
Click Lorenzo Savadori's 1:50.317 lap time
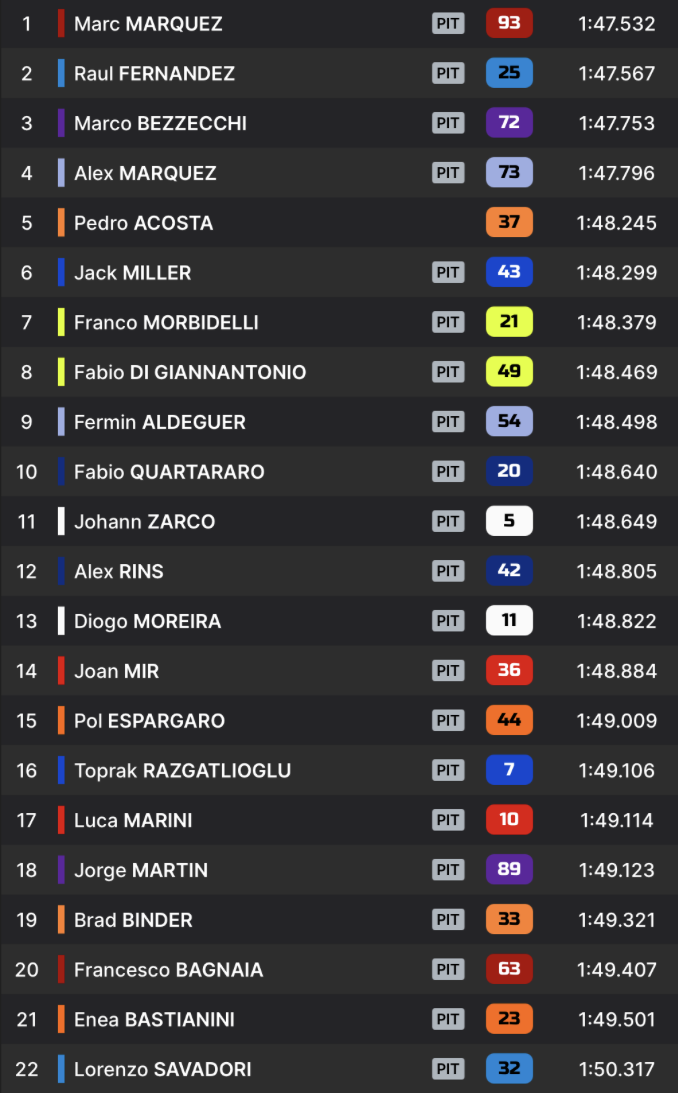tap(616, 1069)
